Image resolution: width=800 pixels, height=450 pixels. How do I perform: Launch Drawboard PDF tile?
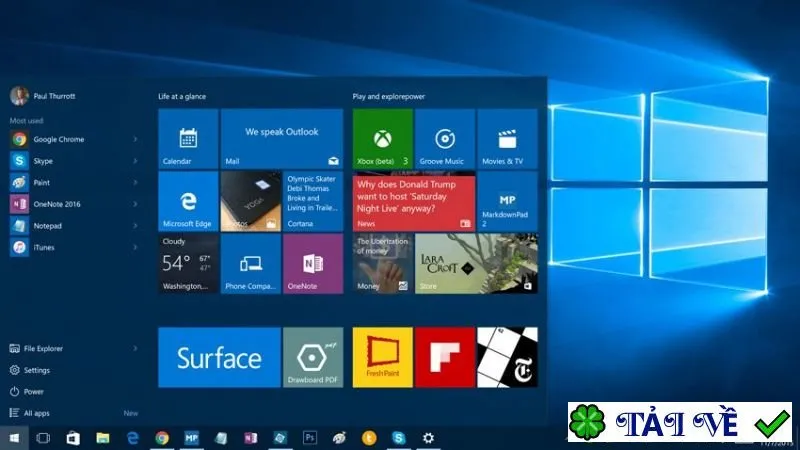[x=313, y=357]
